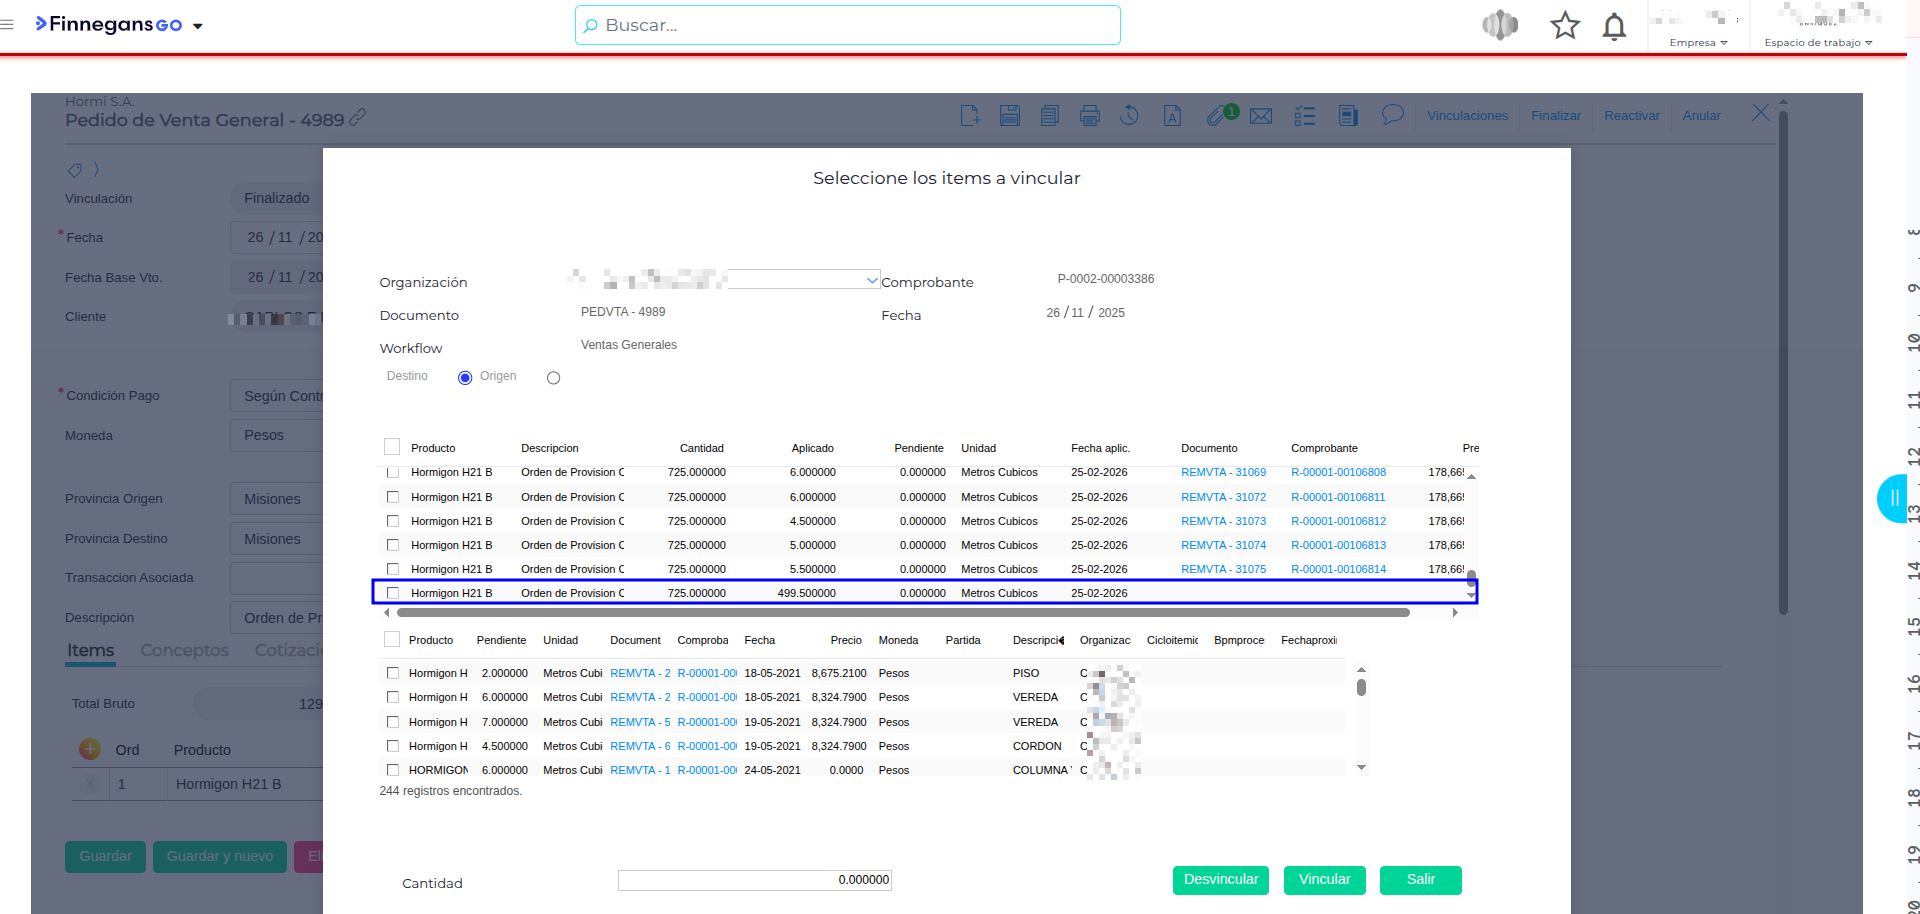
Task: Click the printer icon in document toolbar
Action: point(1090,116)
